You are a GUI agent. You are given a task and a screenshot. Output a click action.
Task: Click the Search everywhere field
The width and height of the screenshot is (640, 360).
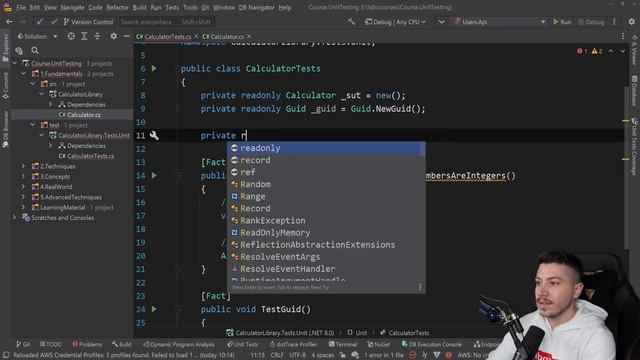[x=167, y=22]
